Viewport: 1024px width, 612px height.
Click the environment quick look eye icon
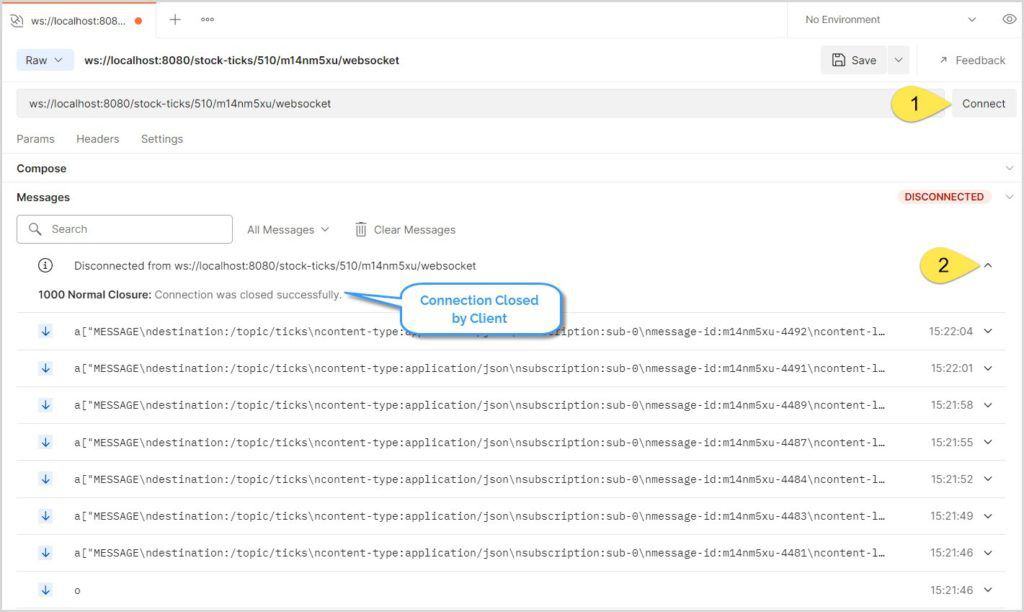click(x=1010, y=18)
